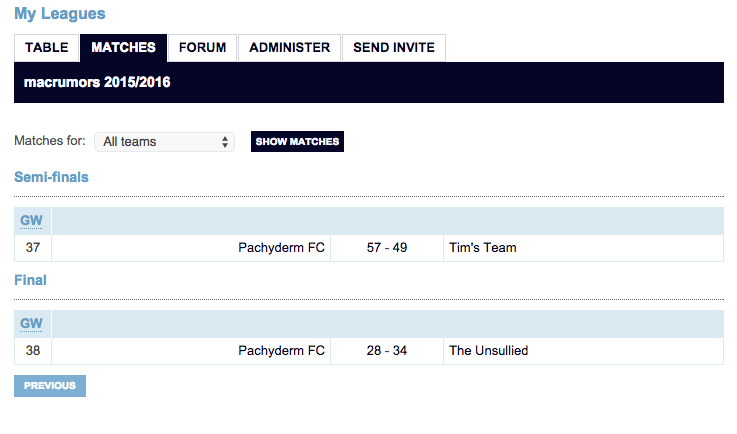Click the 28 - 34 final score

pos(387,351)
